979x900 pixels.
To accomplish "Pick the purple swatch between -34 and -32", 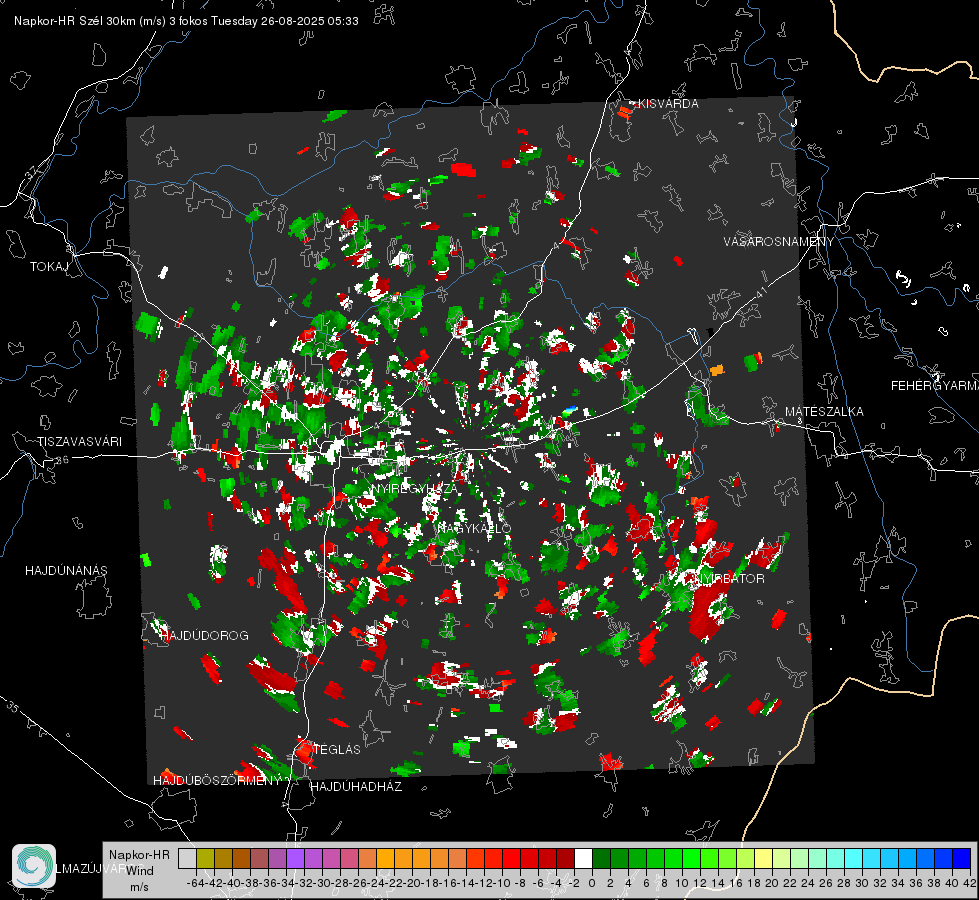I will click(x=295, y=858).
